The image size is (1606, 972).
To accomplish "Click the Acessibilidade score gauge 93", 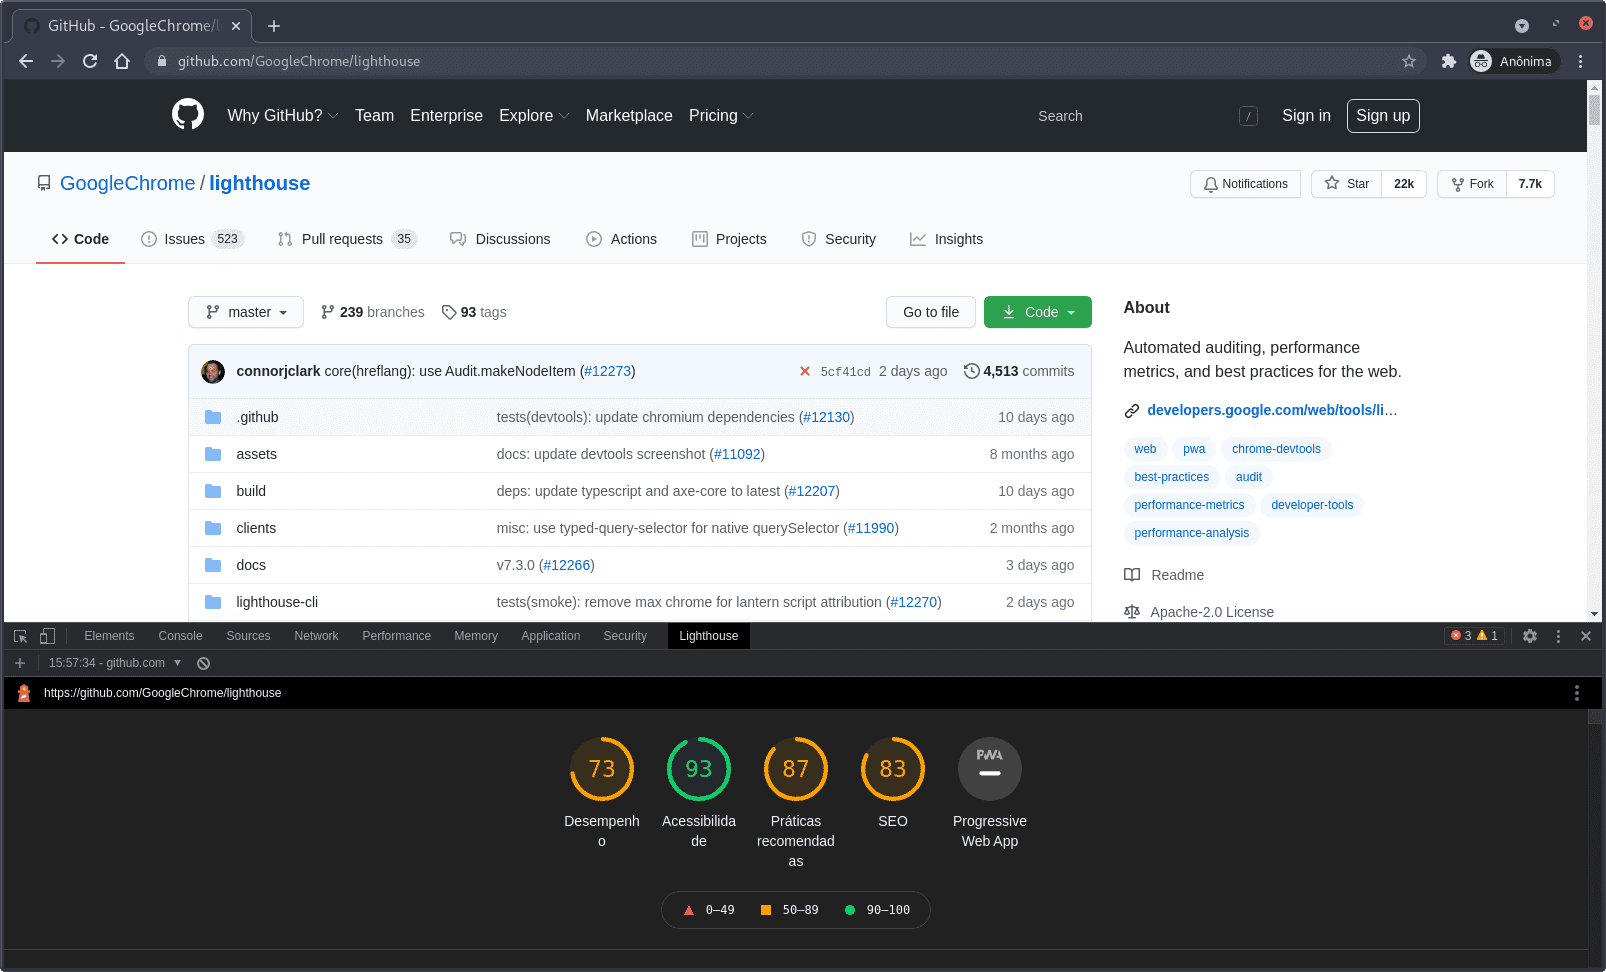I will [x=699, y=769].
